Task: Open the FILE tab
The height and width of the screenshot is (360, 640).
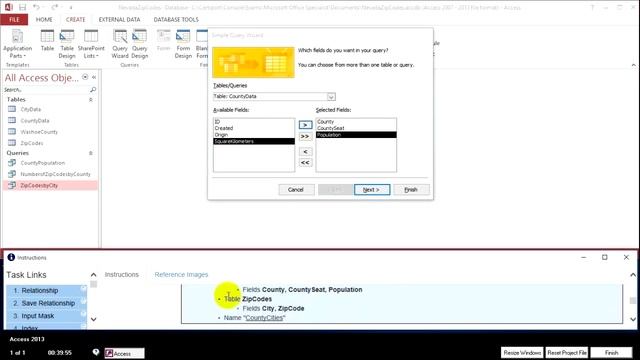Action: [x=14, y=20]
